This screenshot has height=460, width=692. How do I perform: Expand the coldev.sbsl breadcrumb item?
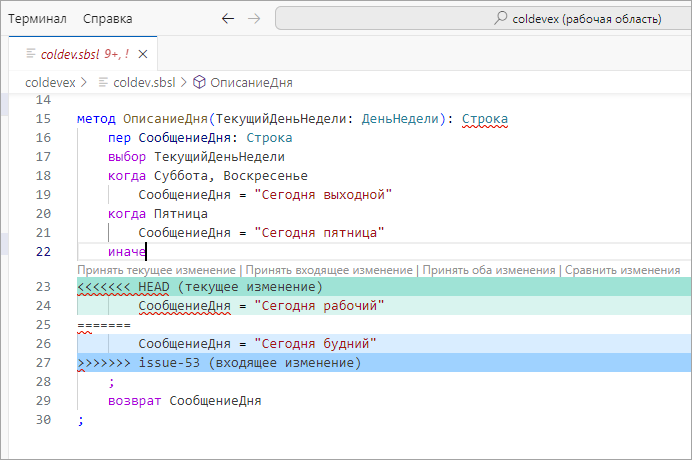point(145,83)
